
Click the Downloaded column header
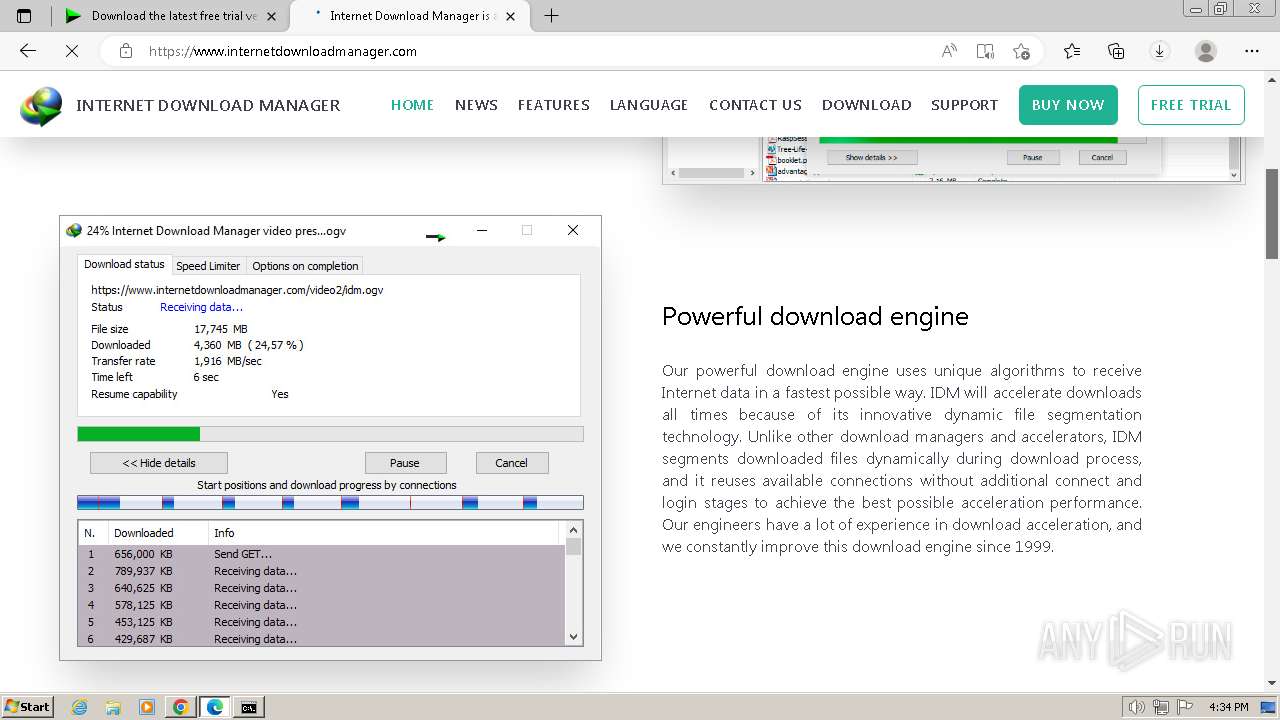tap(158, 533)
